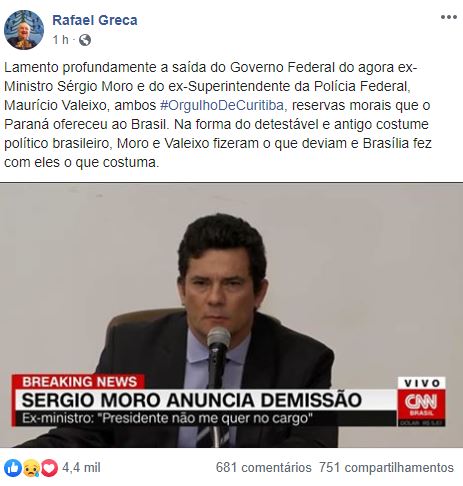Click Rafael Greca's profile picture
463x486 pixels.
pos(24,30)
